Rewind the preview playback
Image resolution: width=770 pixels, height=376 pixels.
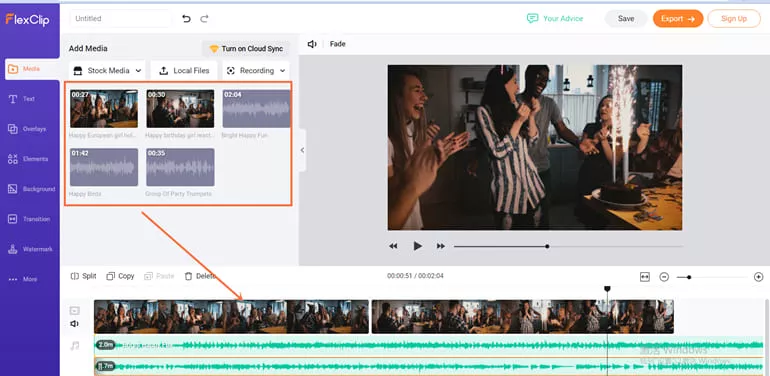(393, 246)
